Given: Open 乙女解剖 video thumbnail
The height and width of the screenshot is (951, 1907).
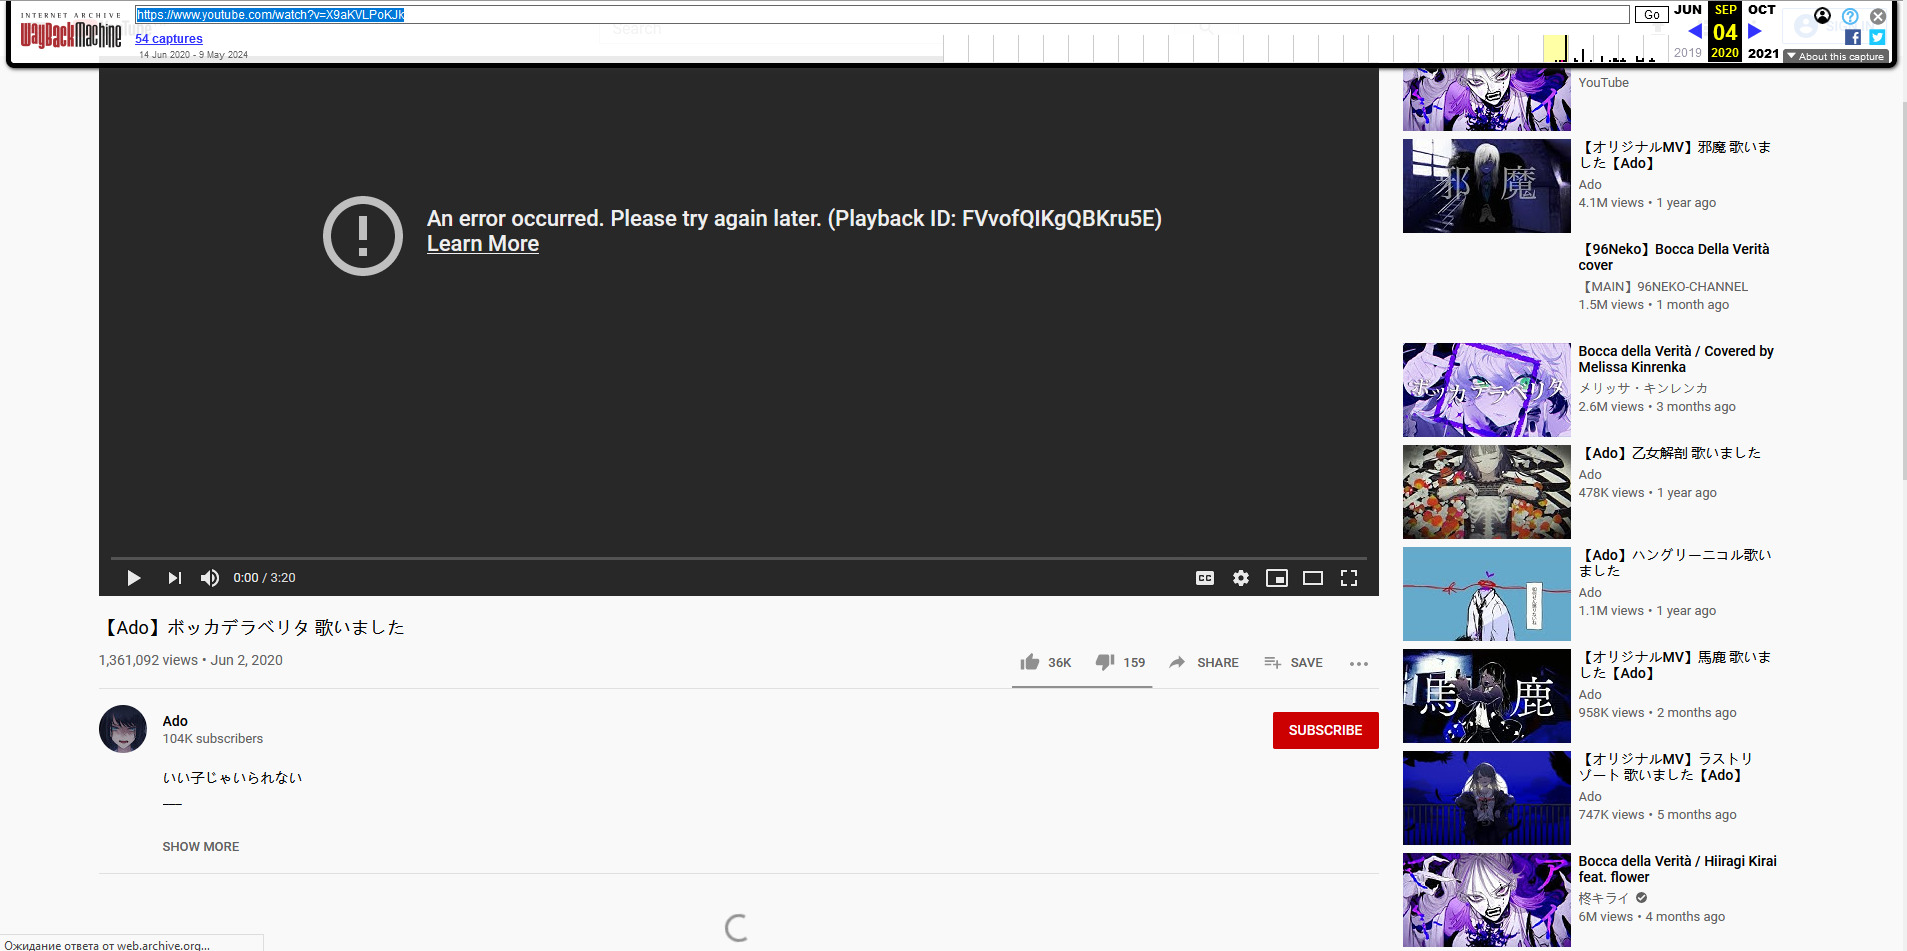Looking at the screenshot, I should pyautogui.click(x=1486, y=492).
